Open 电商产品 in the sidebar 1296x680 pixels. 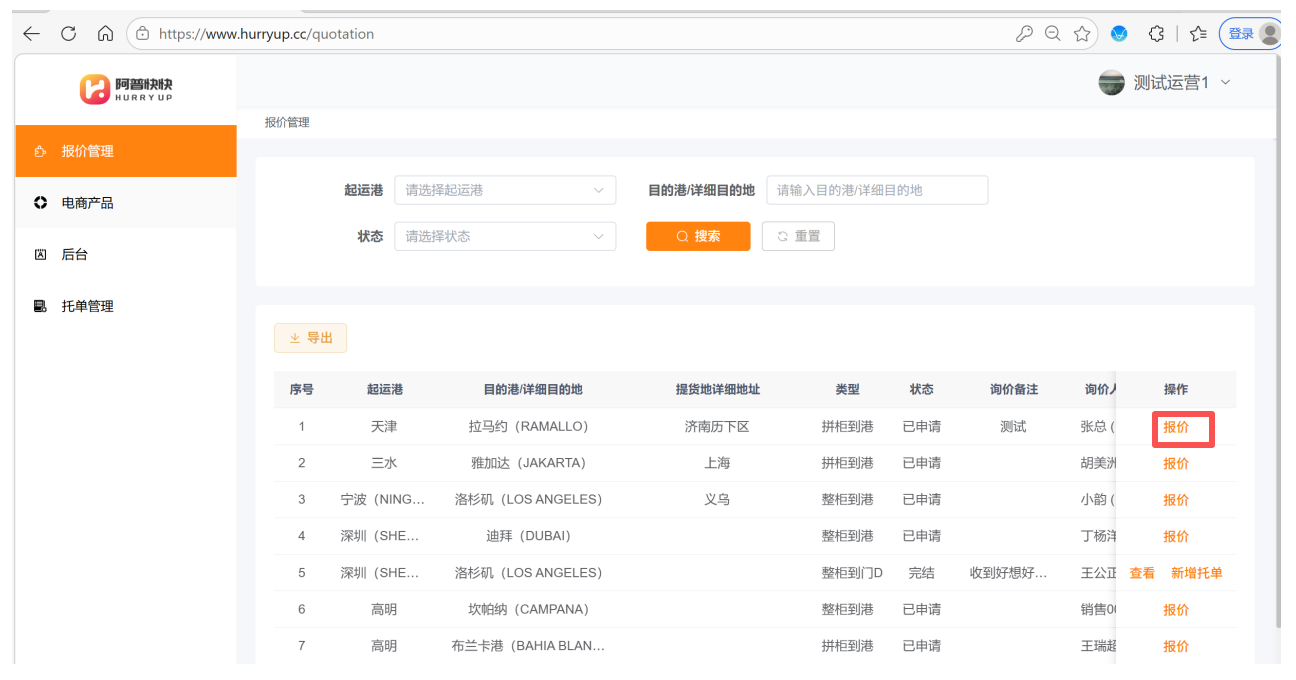pyautogui.click(x=87, y=203)
